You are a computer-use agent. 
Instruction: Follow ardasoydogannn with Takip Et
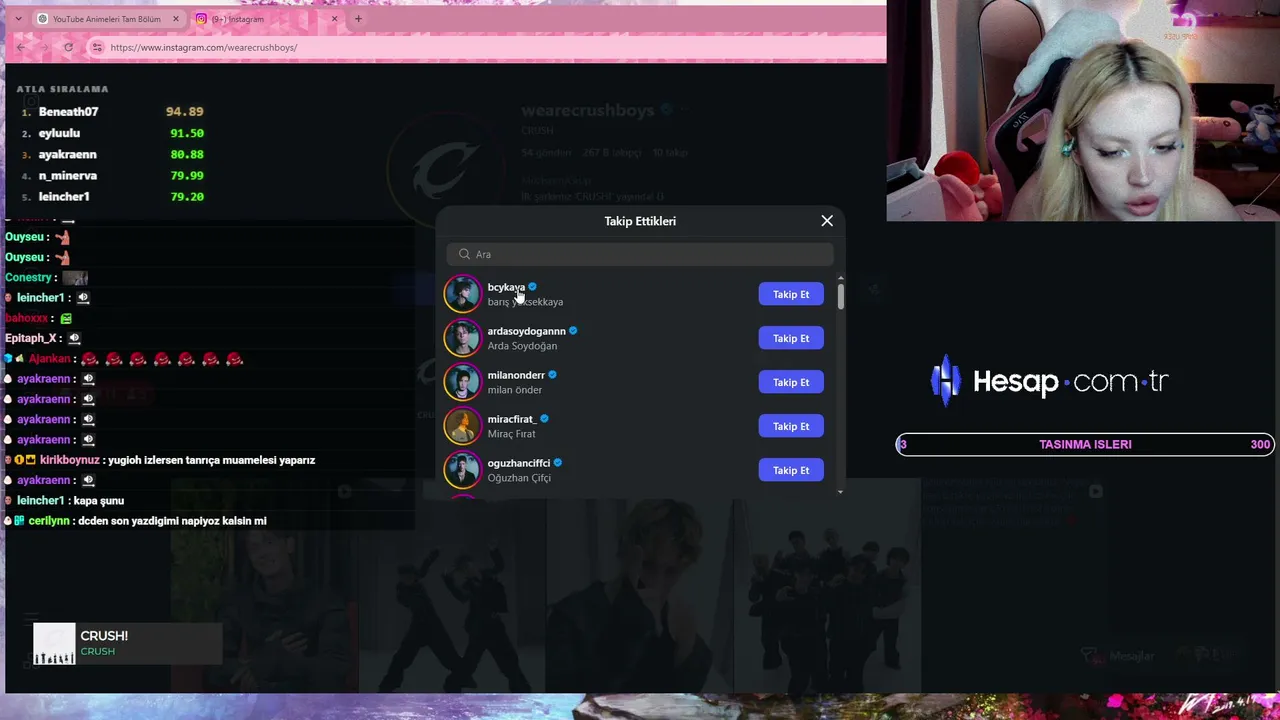click(791, 338)
